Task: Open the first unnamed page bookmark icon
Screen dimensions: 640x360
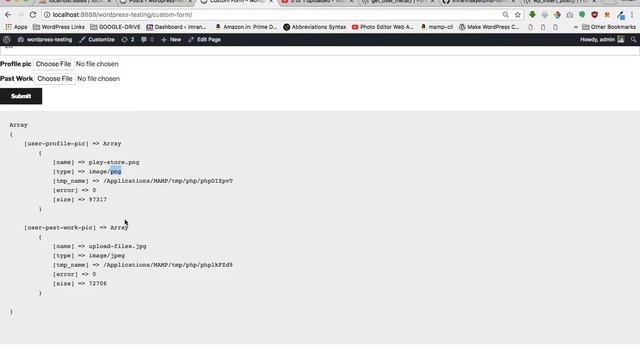Action: pyautogui.click(x=531, y=27)
